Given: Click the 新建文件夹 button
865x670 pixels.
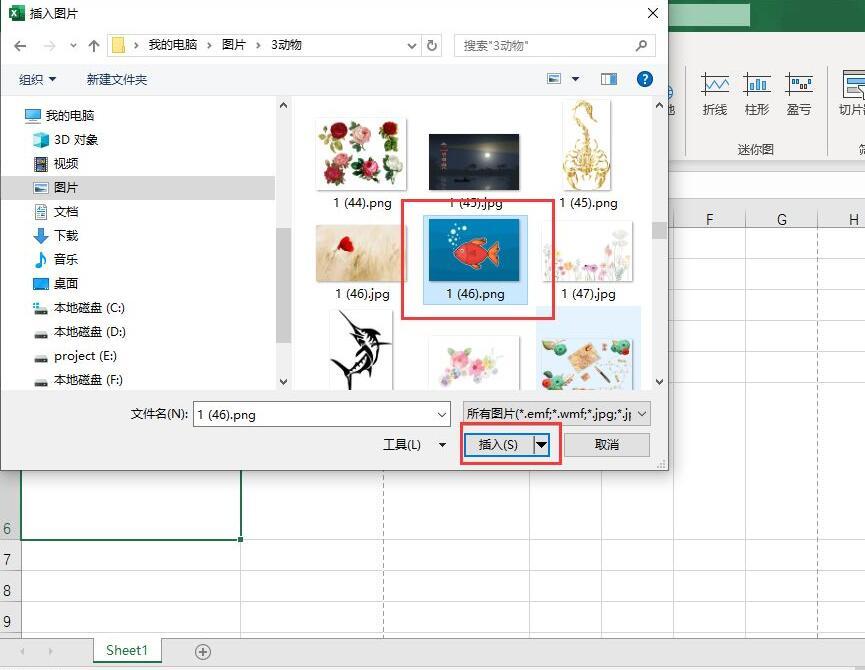Looking at the screenshot, I should [116, 79].
